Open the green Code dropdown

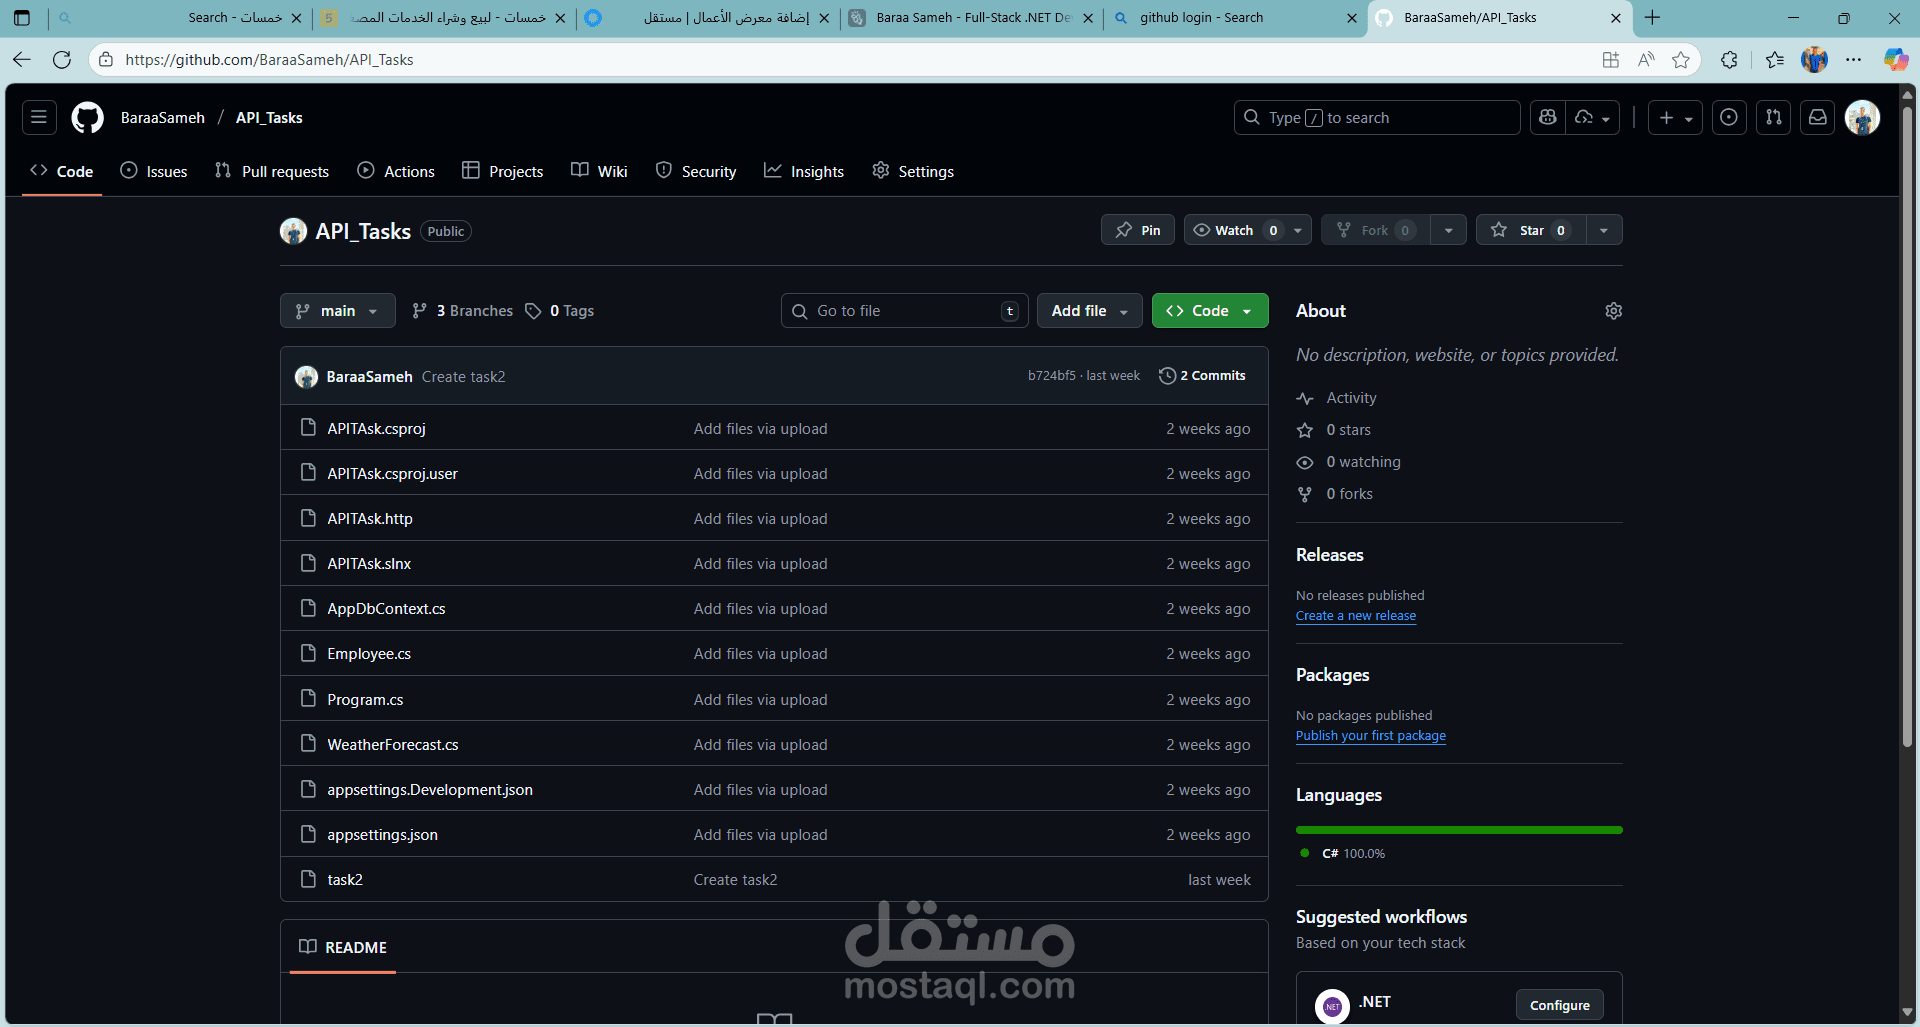1210,311
